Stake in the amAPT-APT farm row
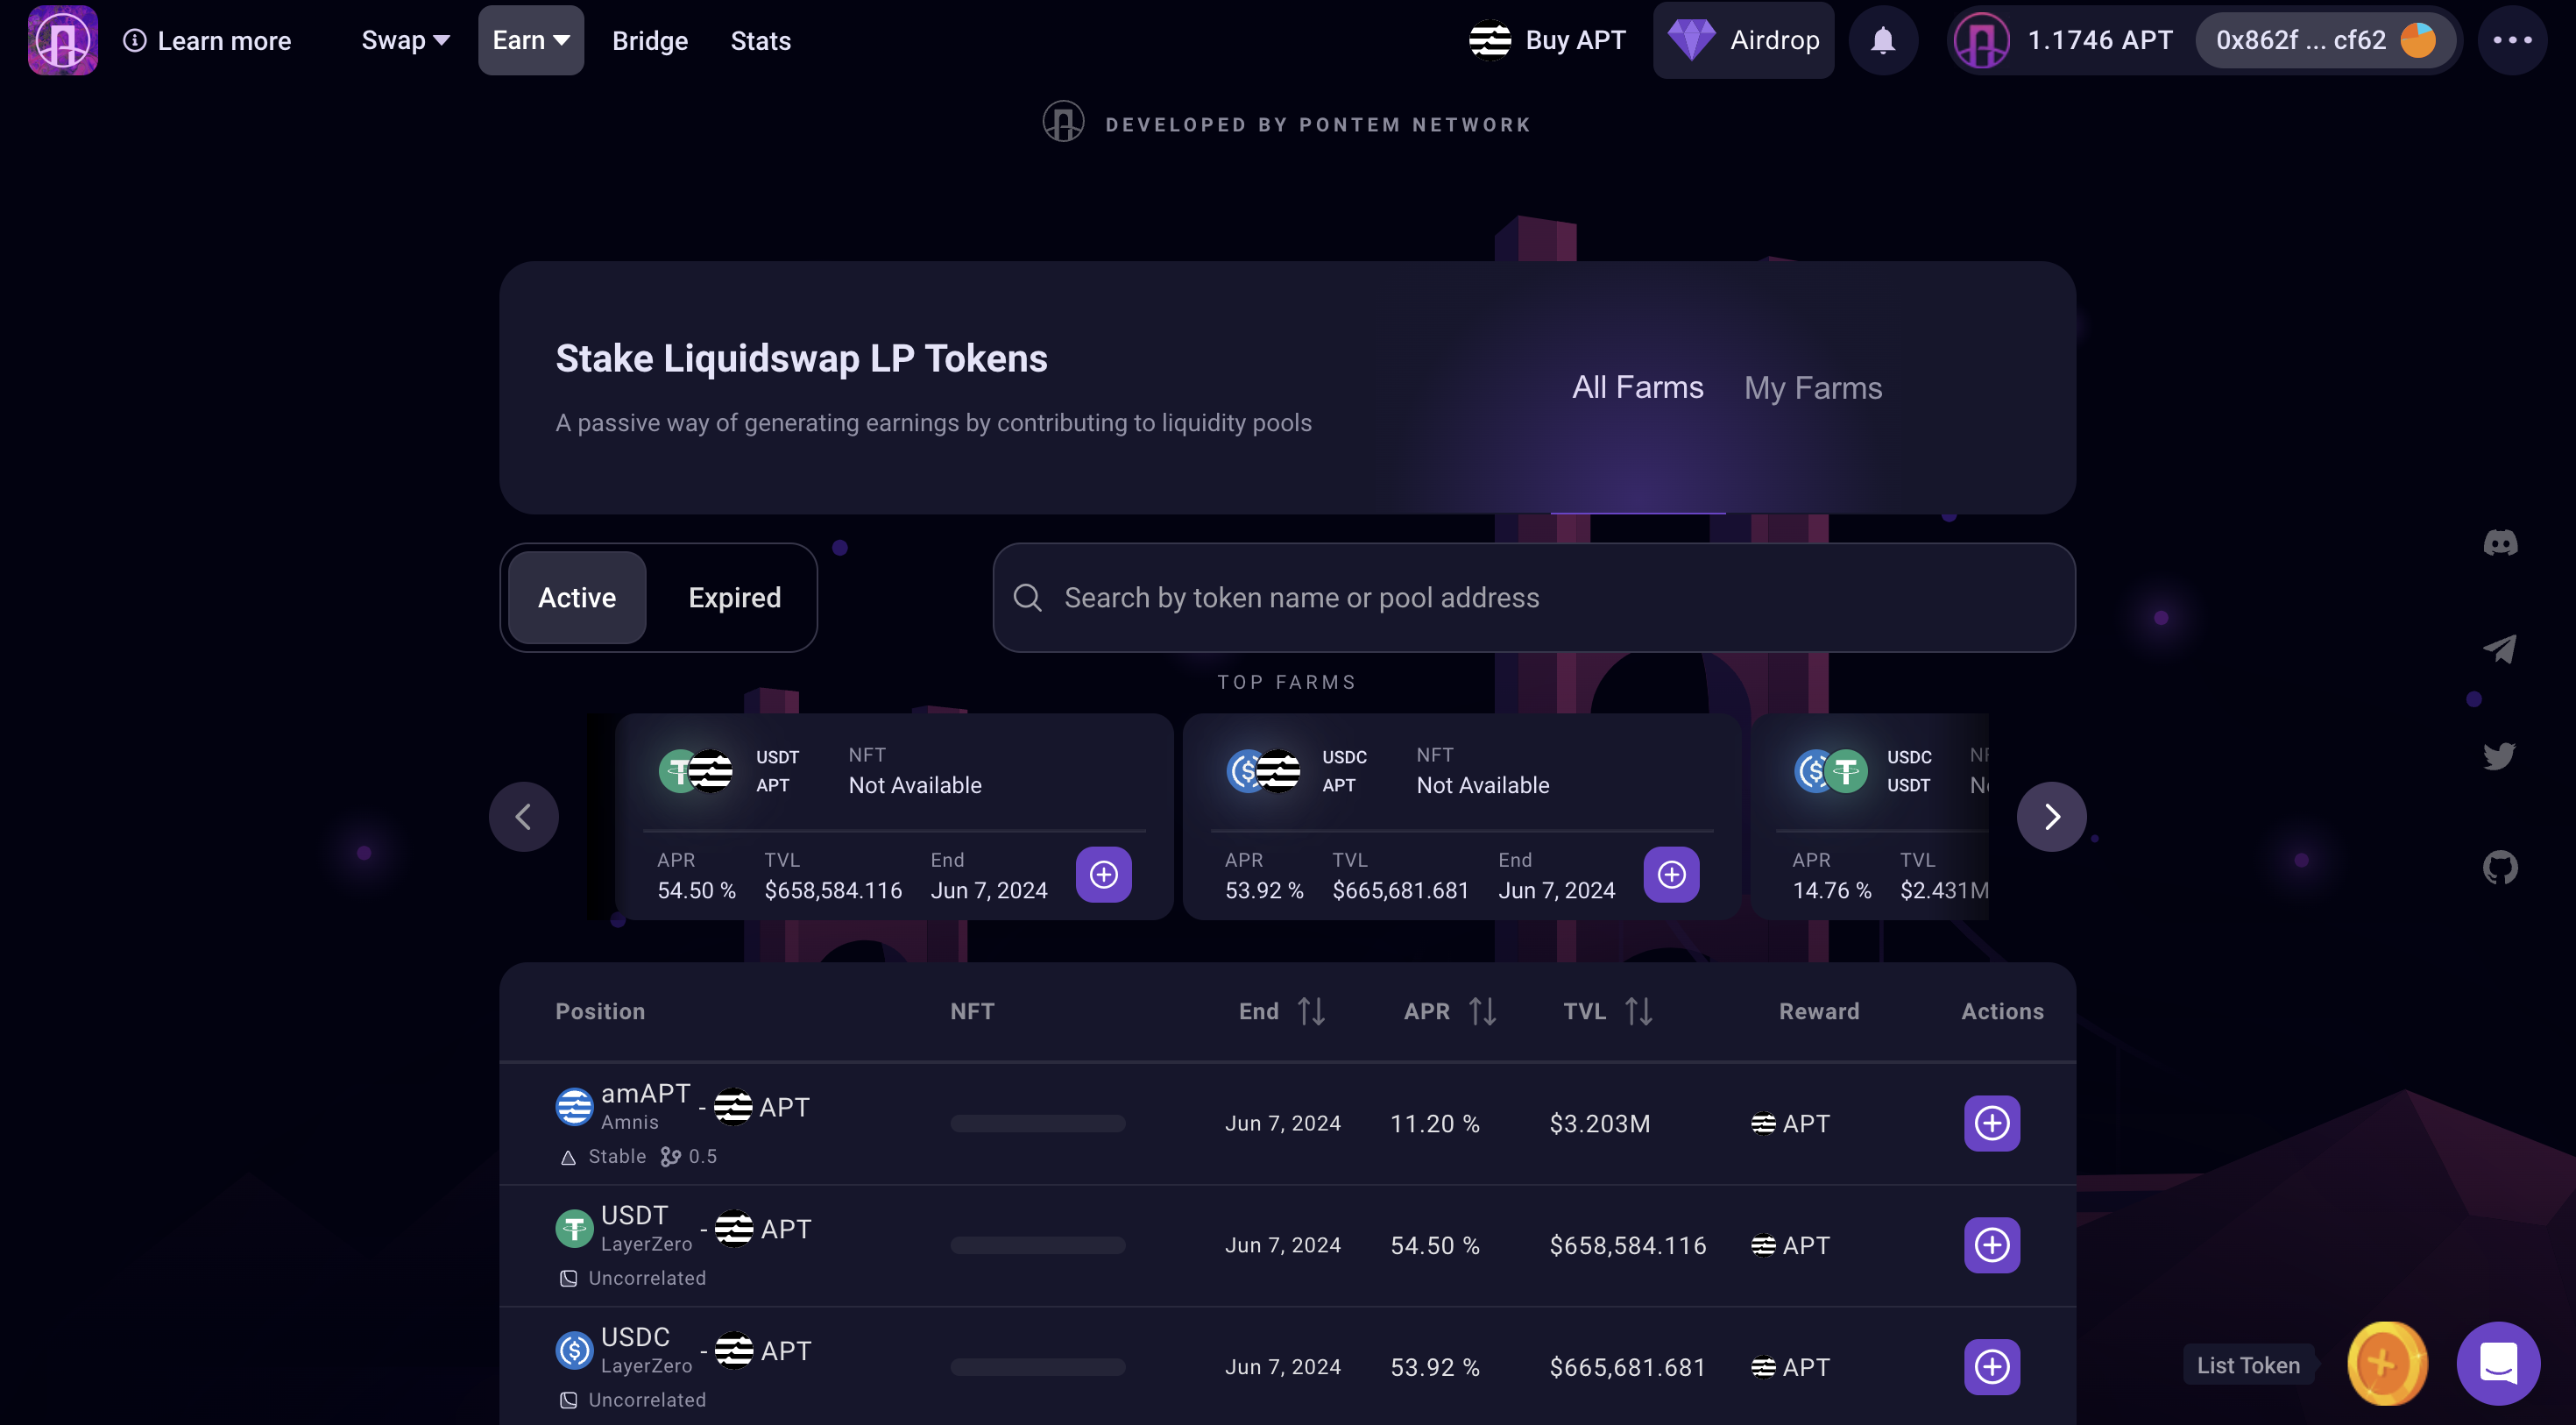 coord(1991,1123)
